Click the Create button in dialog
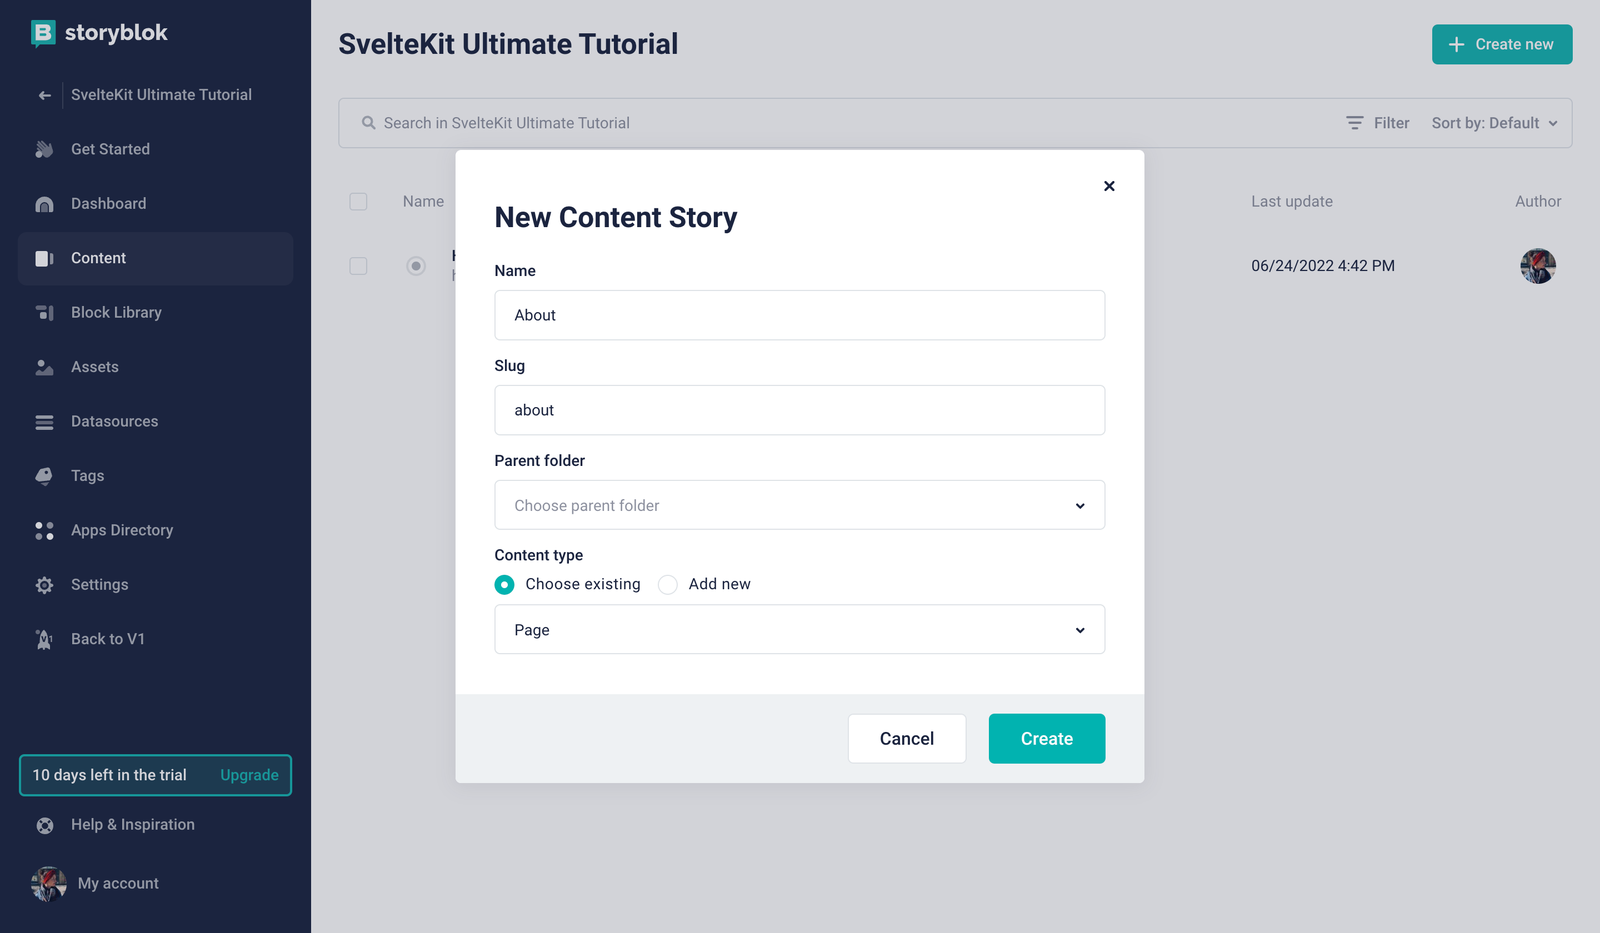The image size is (1600, 933). coord(1047,739)
